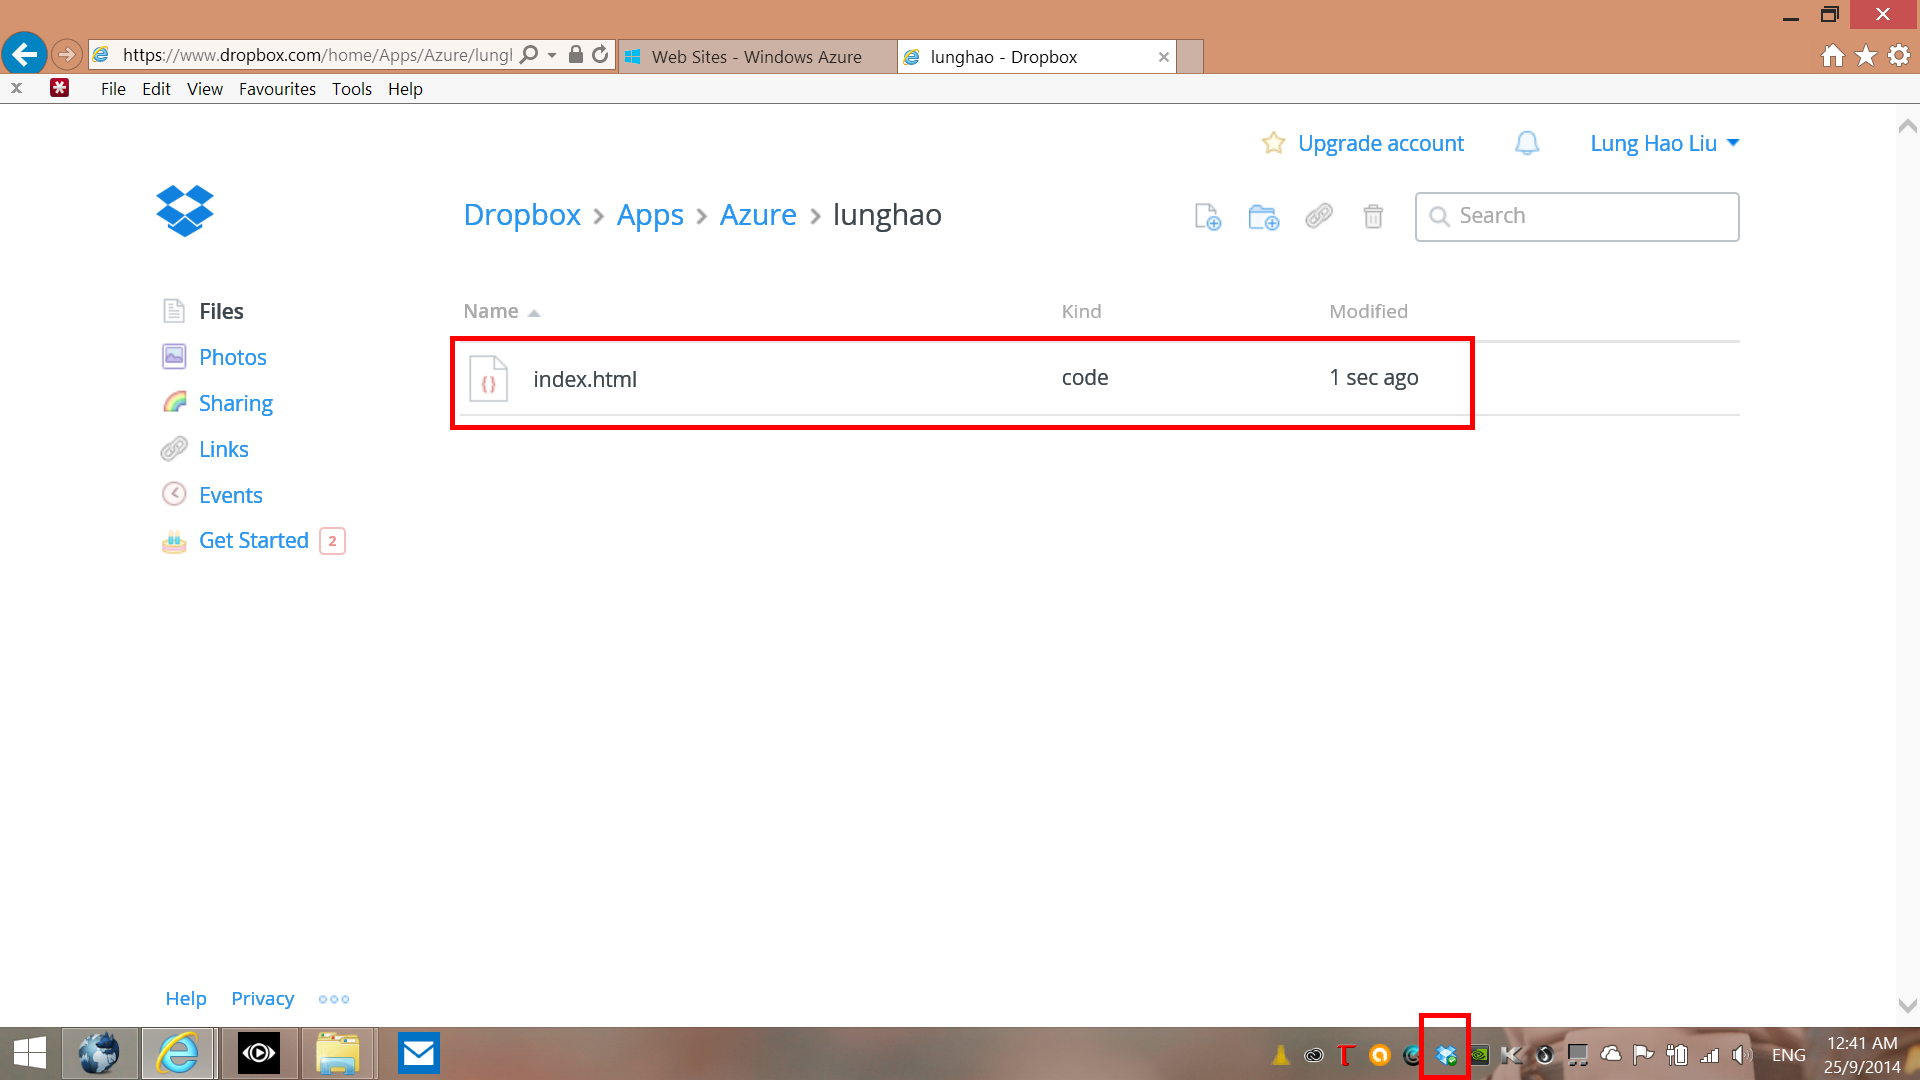The image size is (1920, 1080).
Task: Click the battery power tray icon
Action: [x=1676, y=1054]
